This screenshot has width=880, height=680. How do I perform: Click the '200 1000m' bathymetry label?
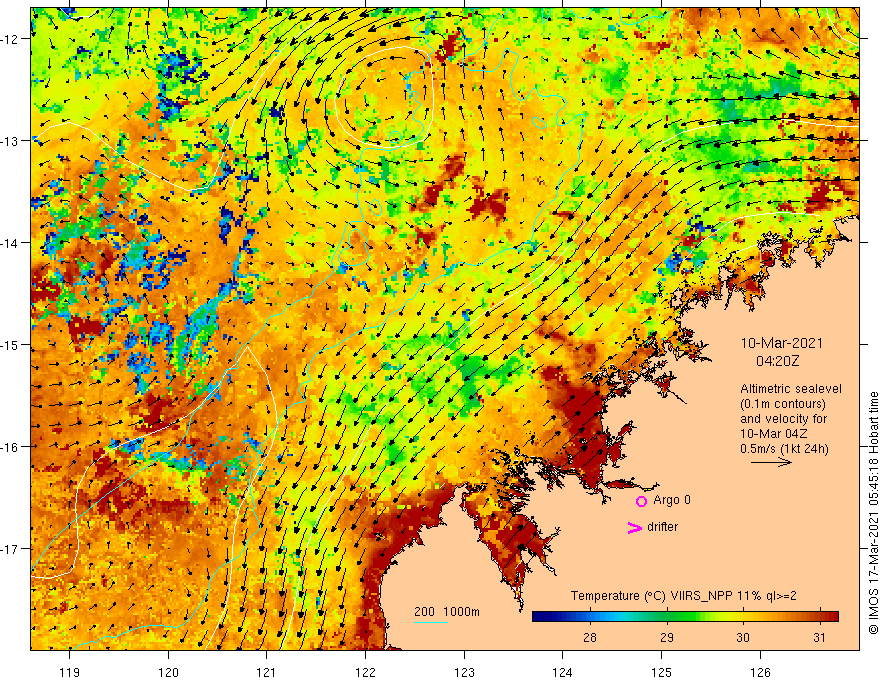[447, 612]
